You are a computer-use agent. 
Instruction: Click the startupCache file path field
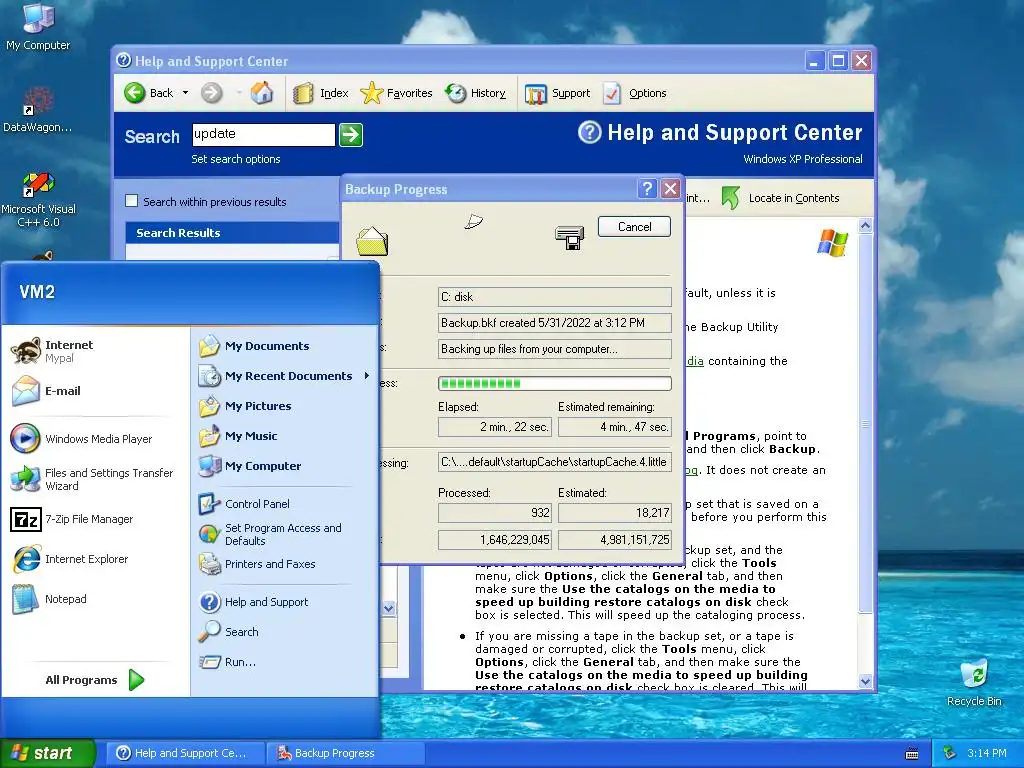point(554,462)
